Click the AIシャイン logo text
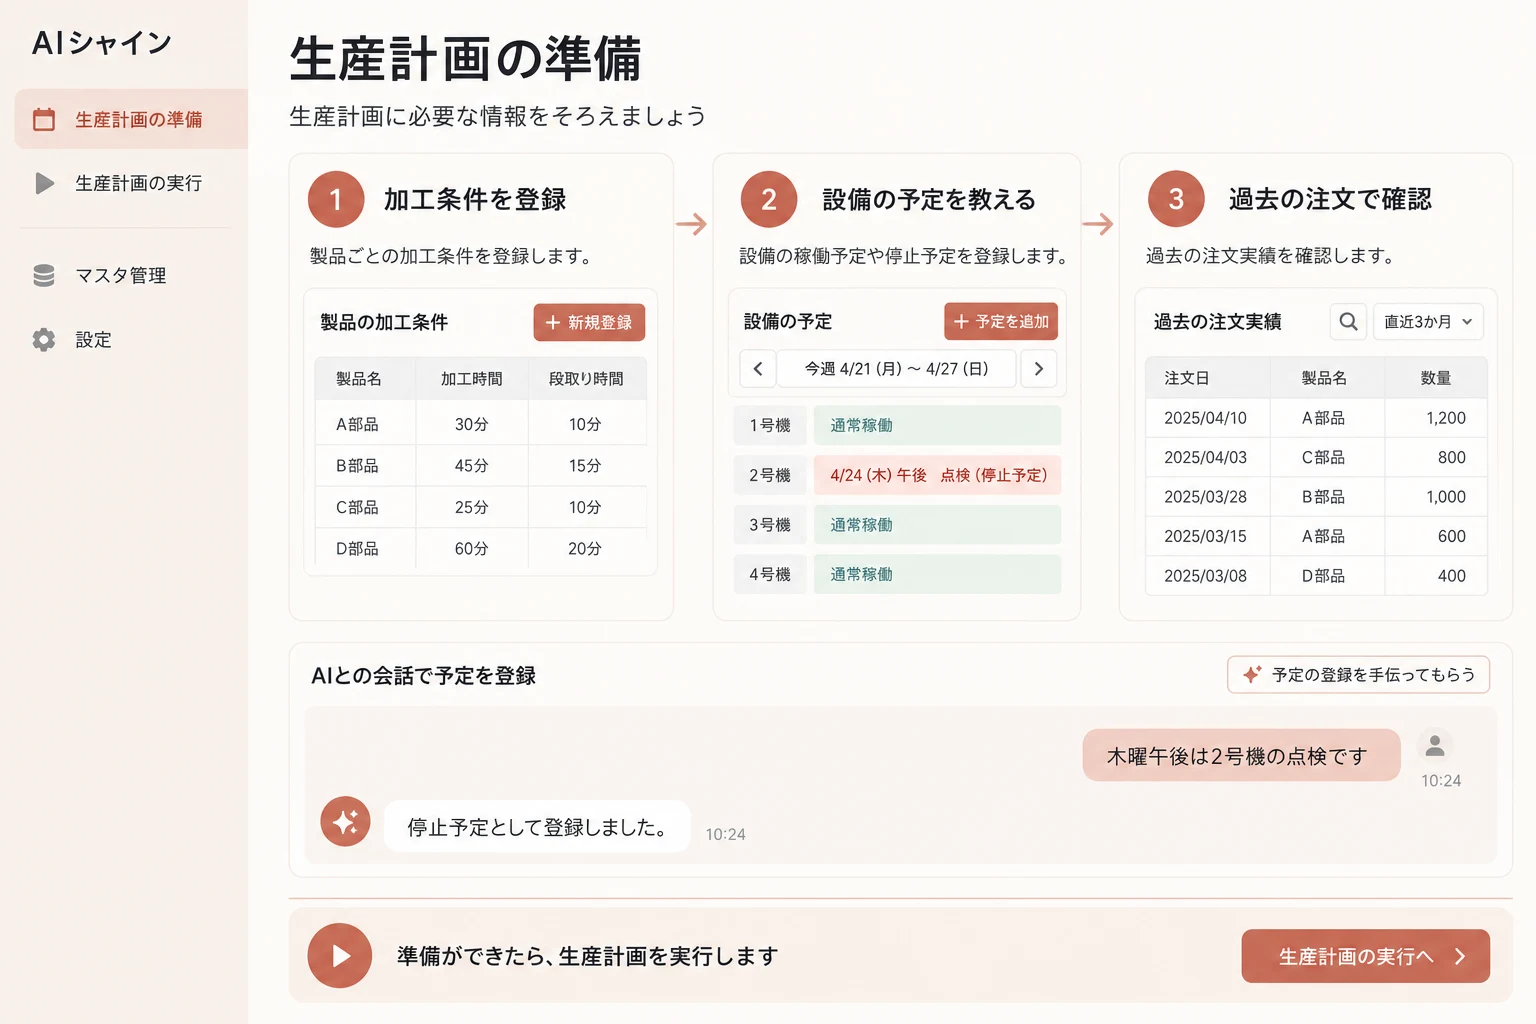This screenshot has width=1536, height=1024. coord(102,43)
